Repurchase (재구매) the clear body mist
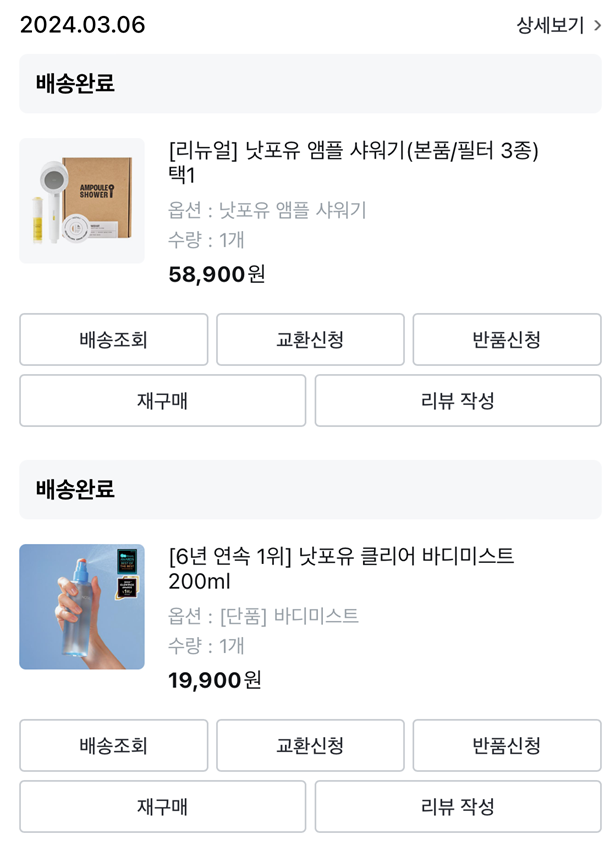 point(163,807)
